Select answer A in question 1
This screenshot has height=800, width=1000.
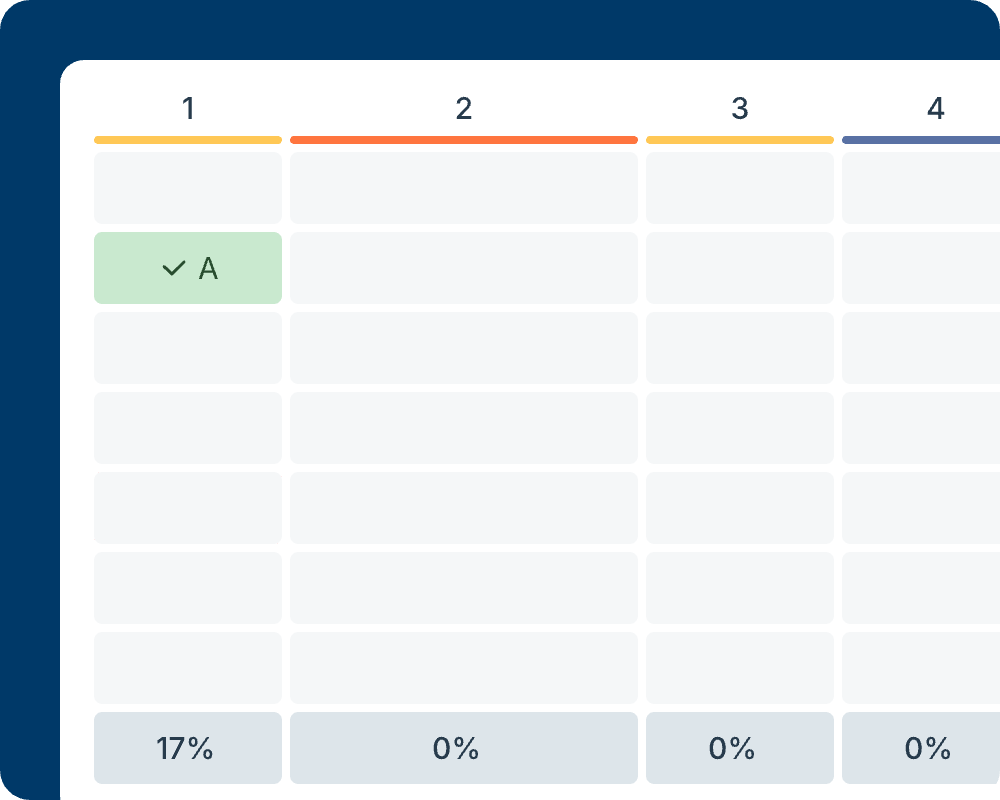(188, 268)
